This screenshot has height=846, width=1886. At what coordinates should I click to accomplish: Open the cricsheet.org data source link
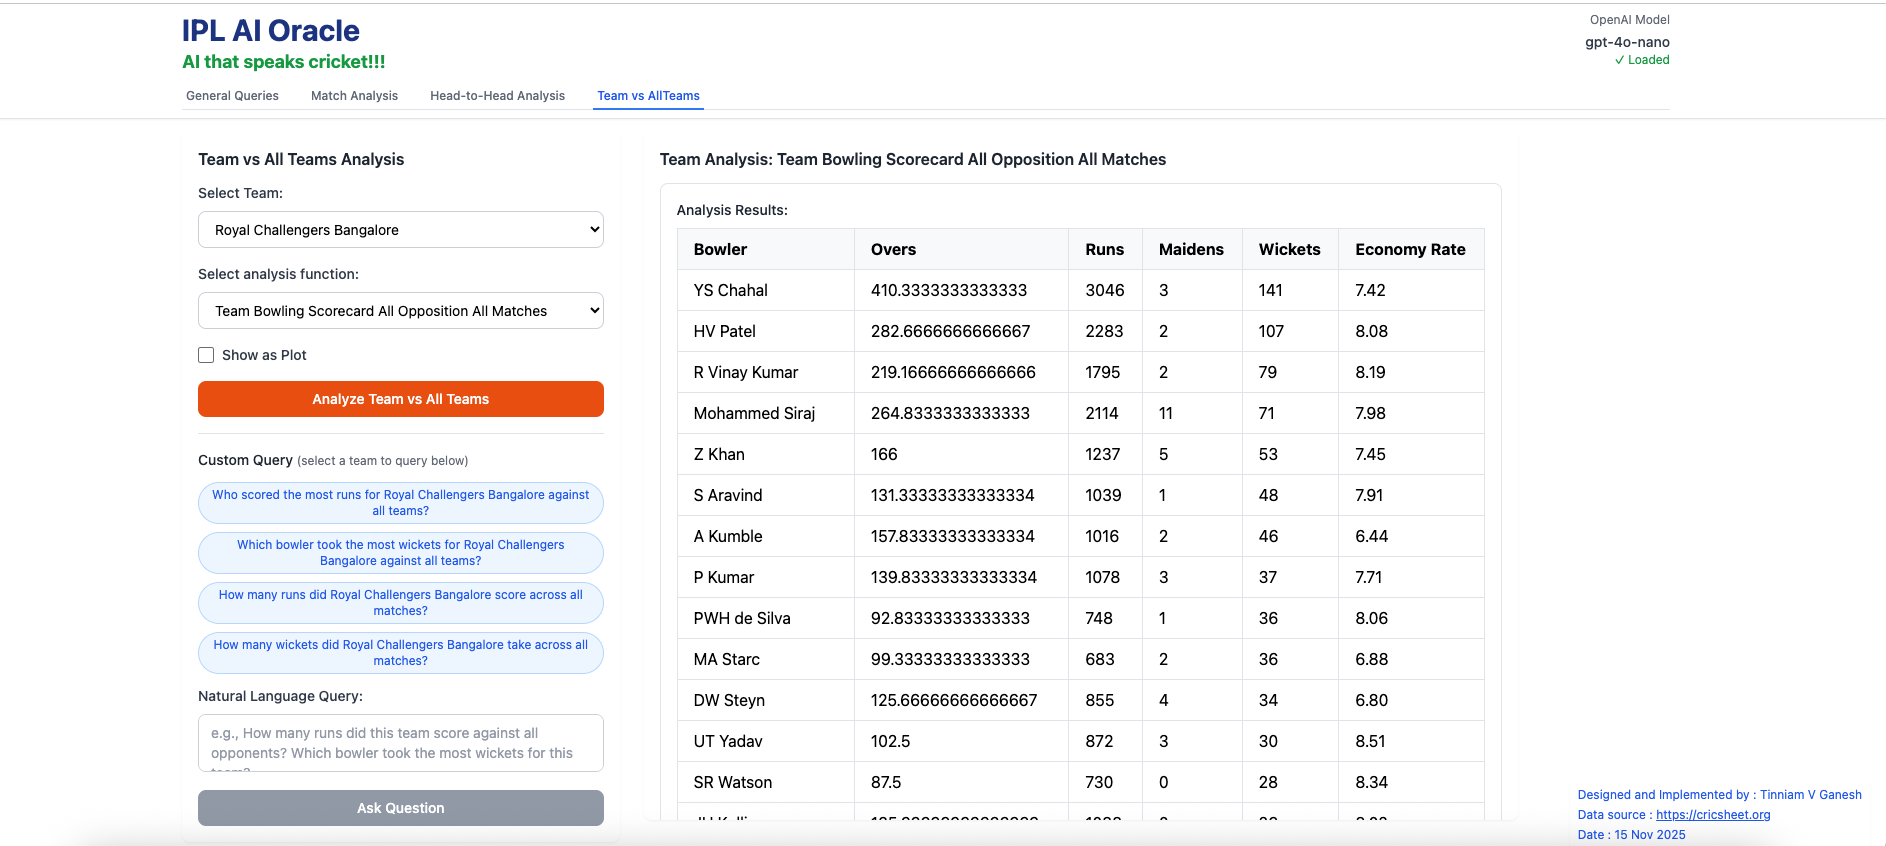1712,815
